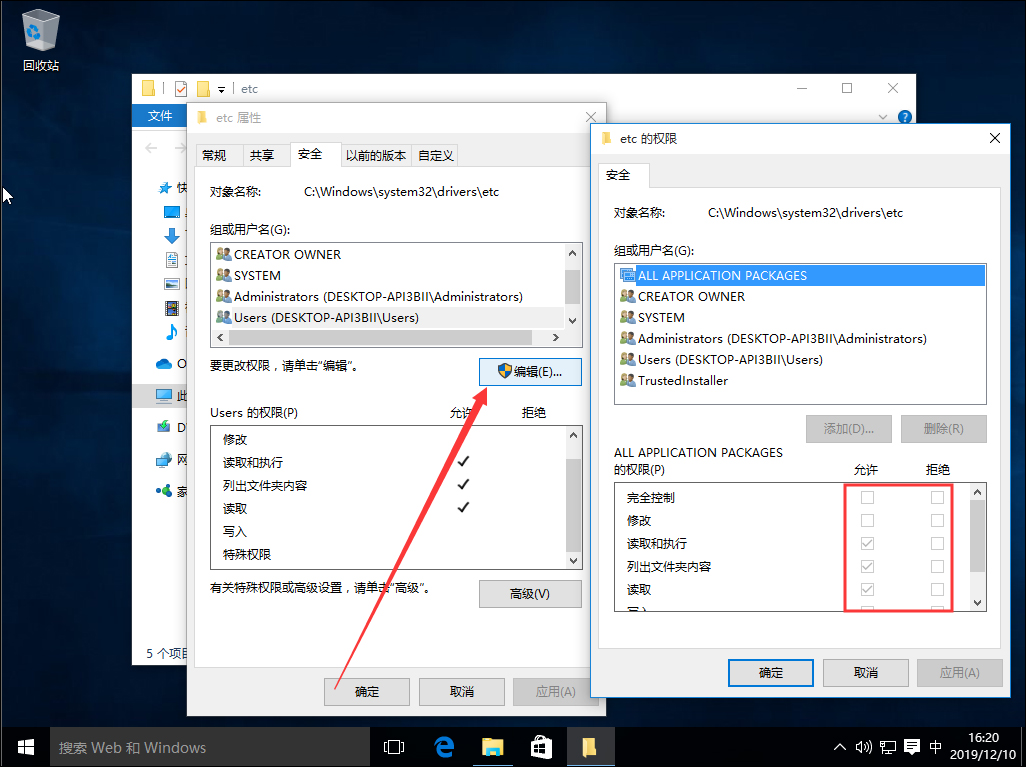Launch the Store from the taskbar
Viewport: 1026px width, 767px height.
tap(541, 746)
